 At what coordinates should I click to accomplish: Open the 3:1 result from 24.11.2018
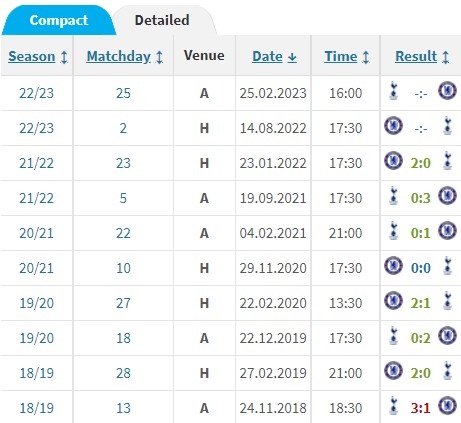(x=421, y=408)
